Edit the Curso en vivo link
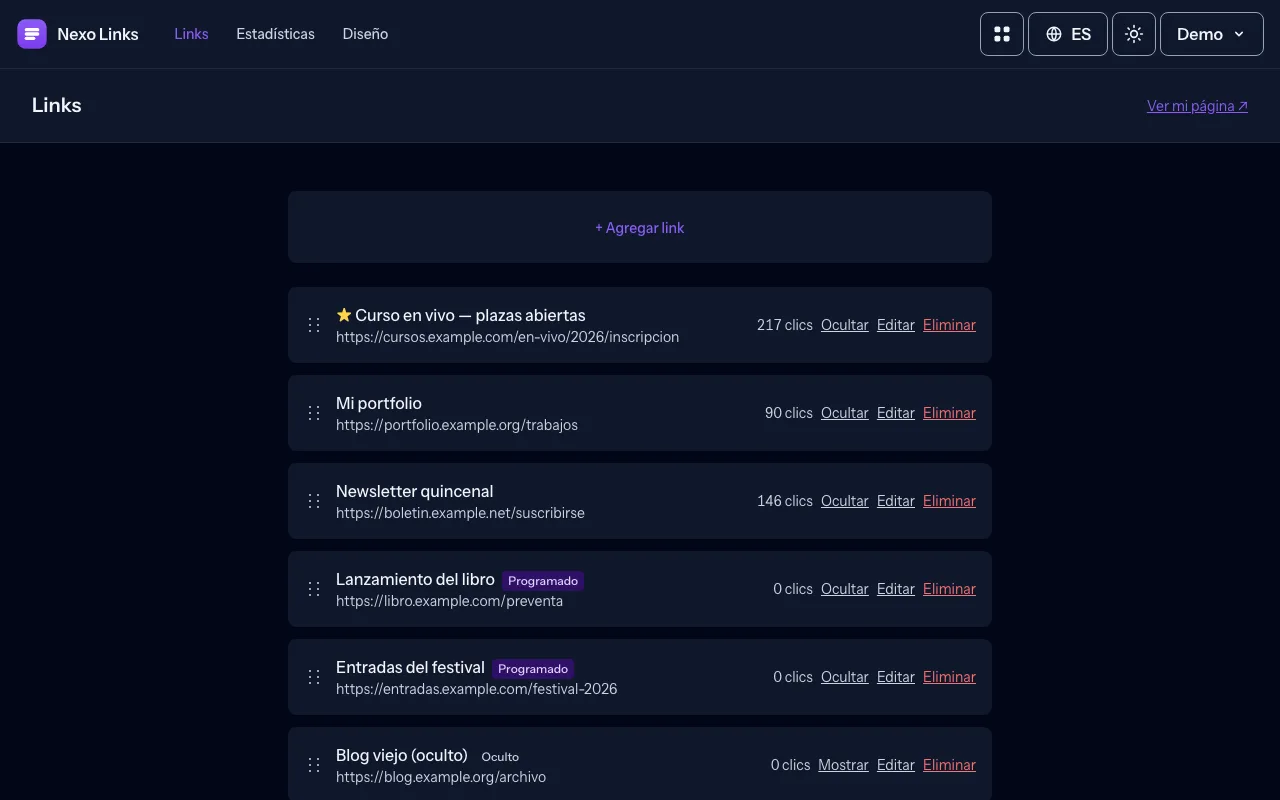Screen dimensions: 1280x800 (x=896, y=325)
